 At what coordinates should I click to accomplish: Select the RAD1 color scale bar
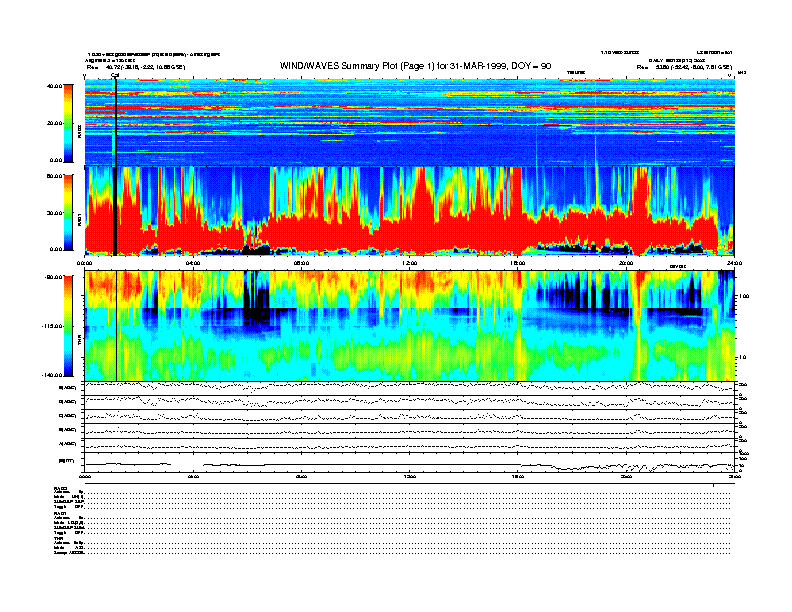tap(68, 212)
